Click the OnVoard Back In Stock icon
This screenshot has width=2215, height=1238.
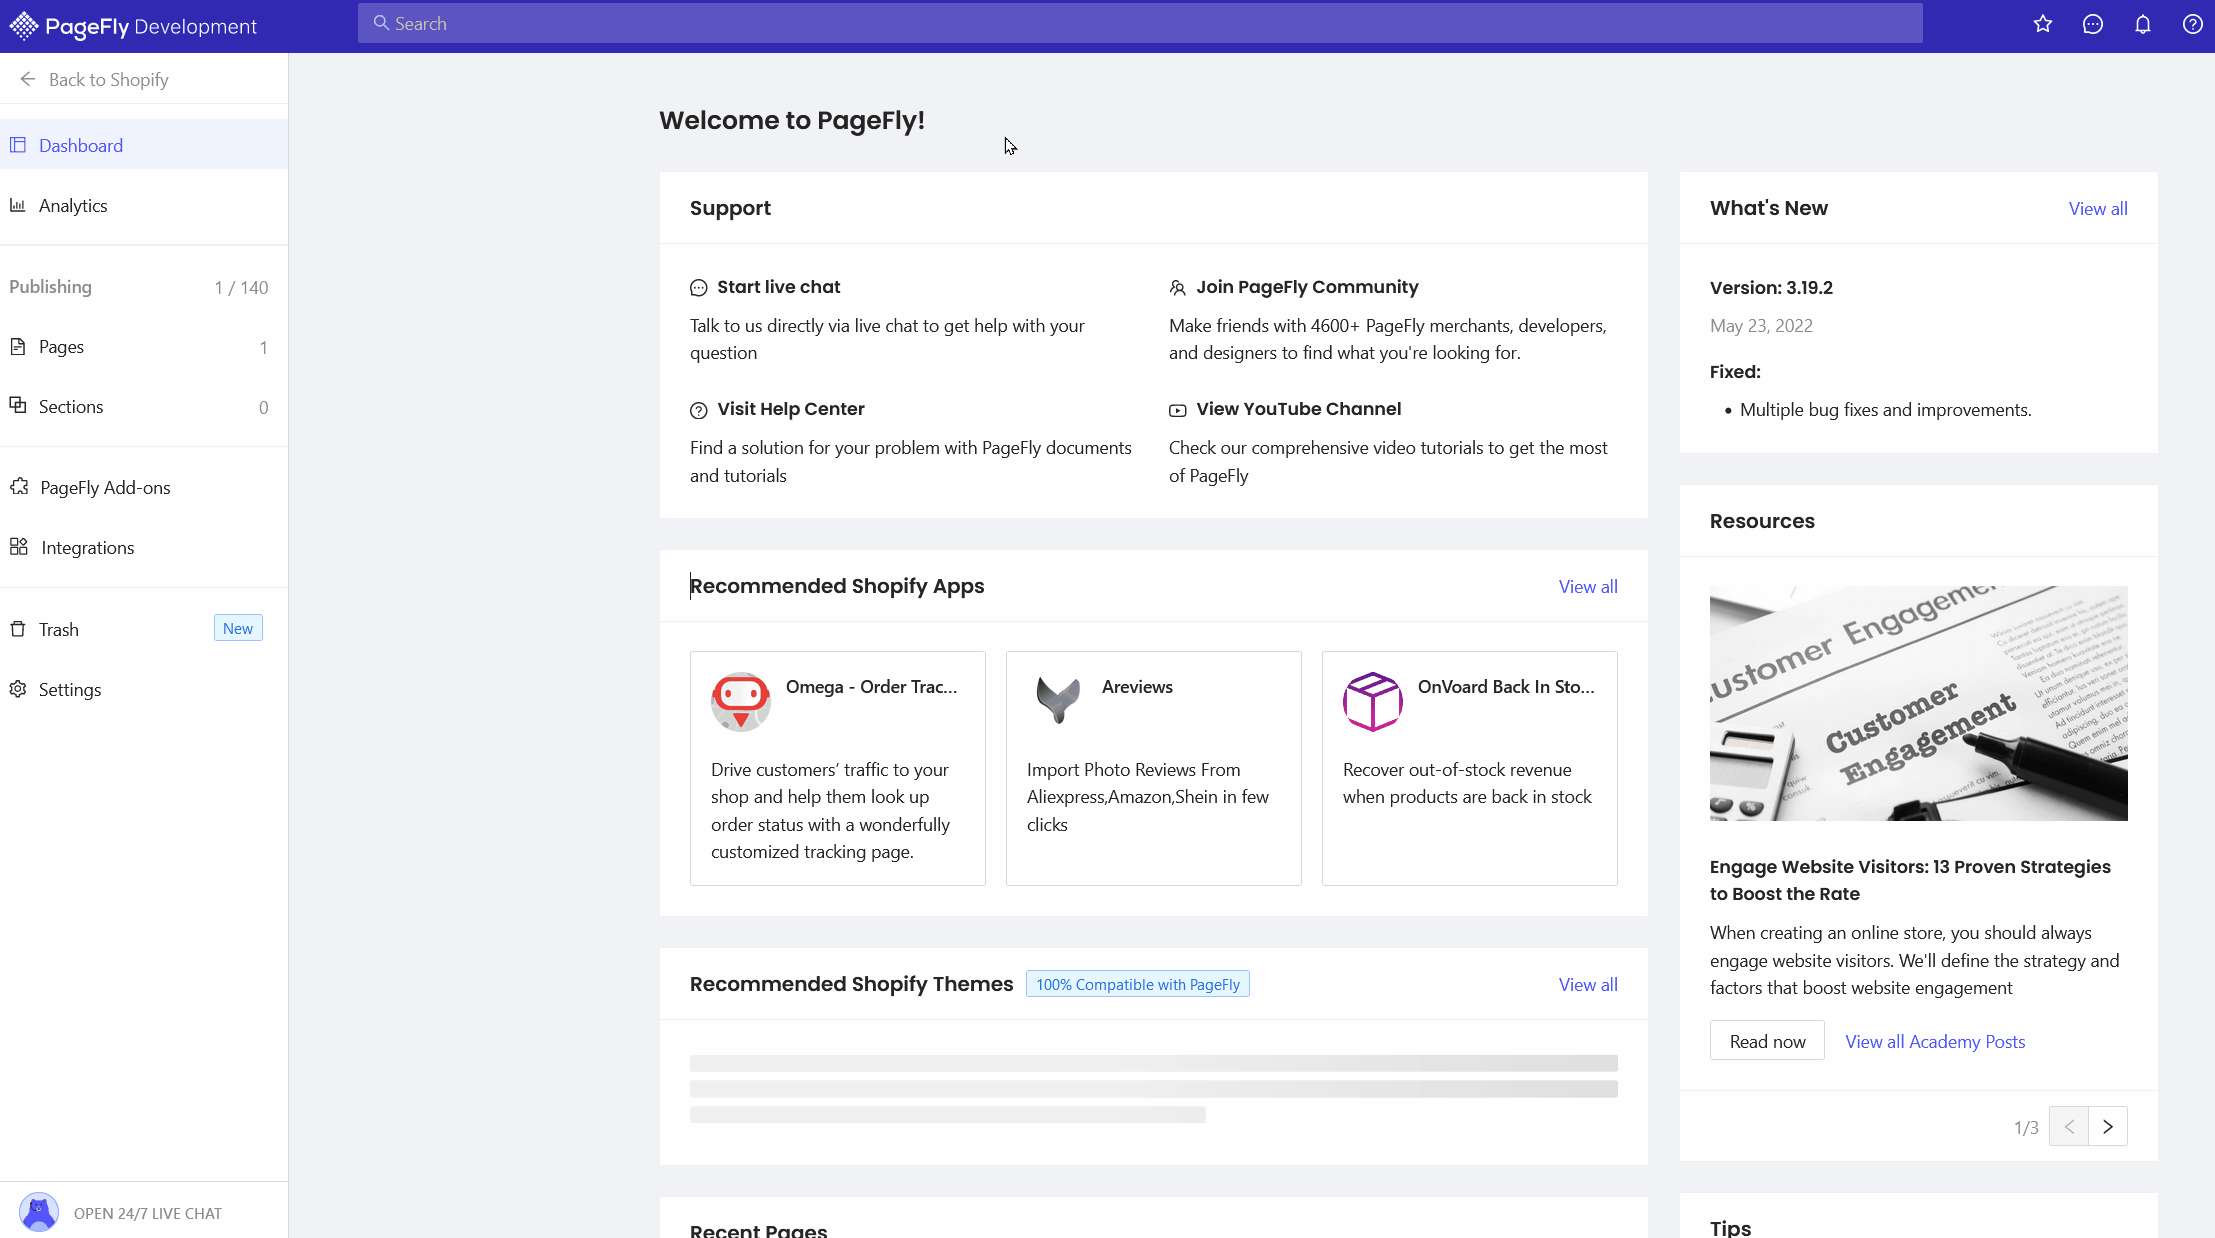(1373, 702)
